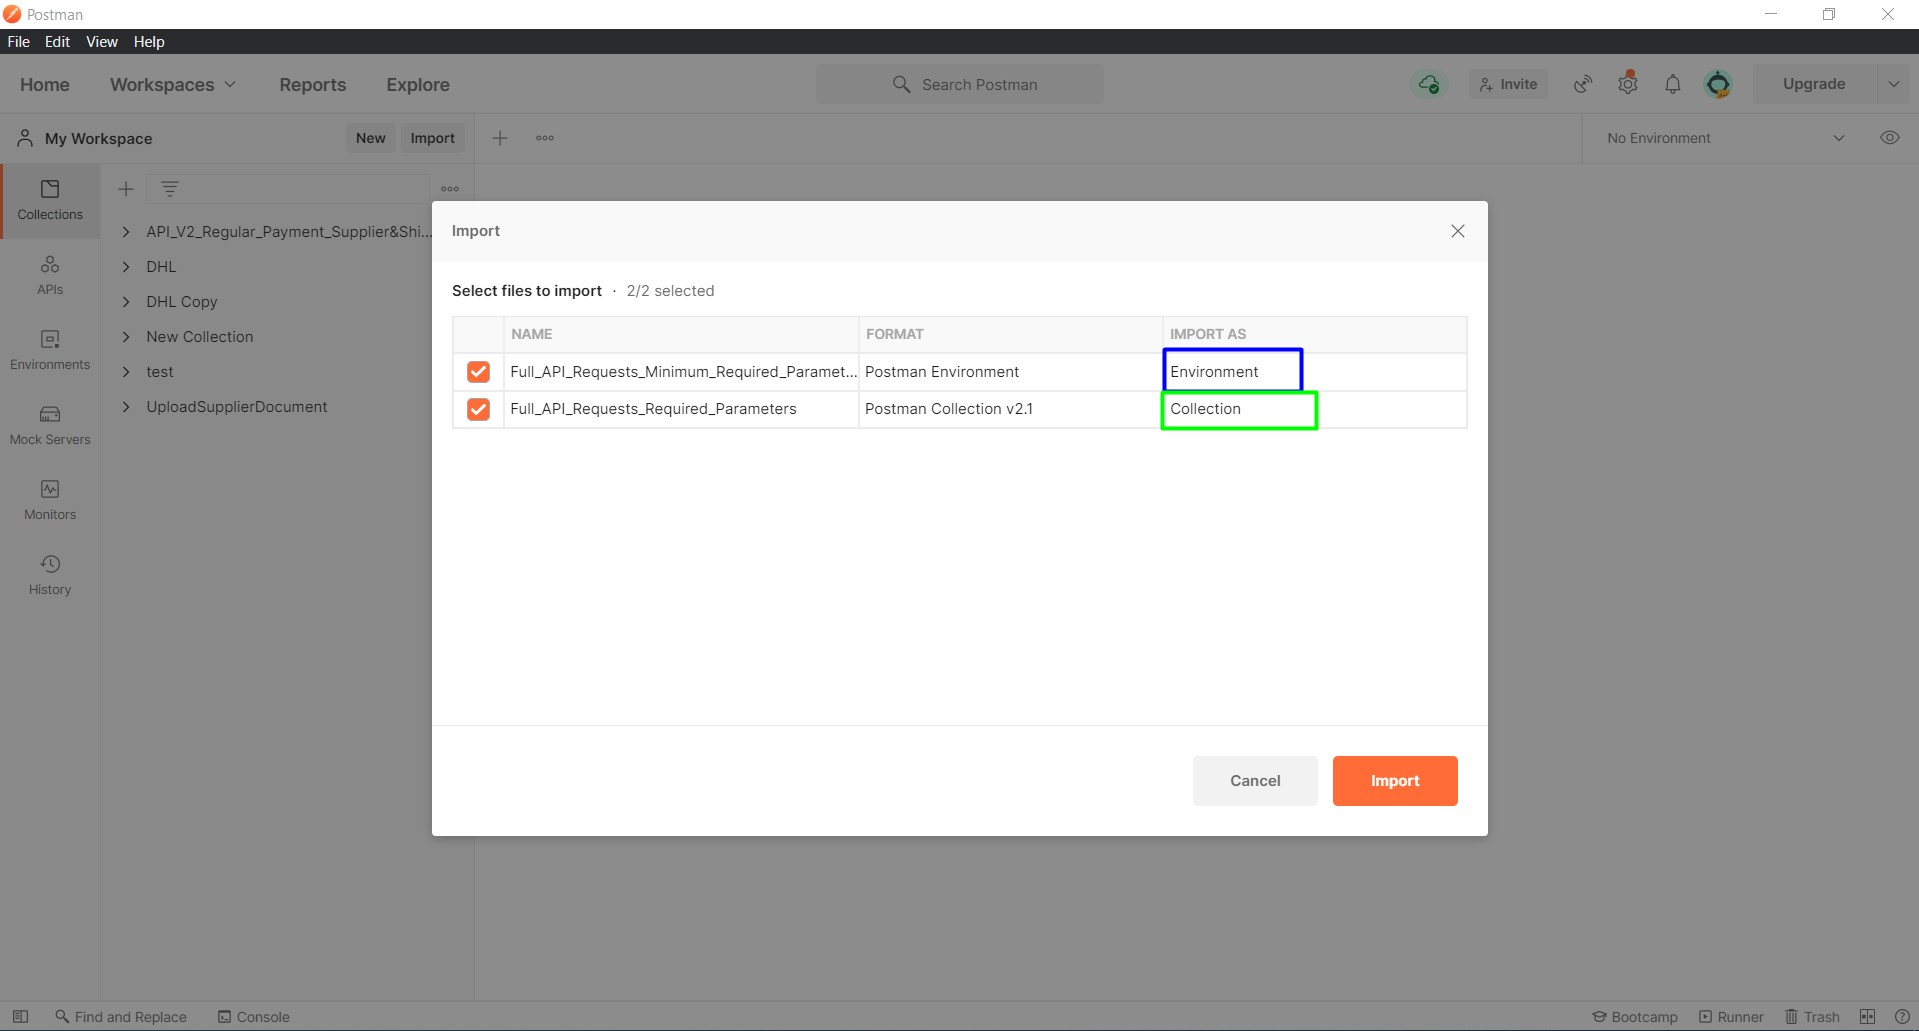Go to the Home tab

[x=45, y=85]
